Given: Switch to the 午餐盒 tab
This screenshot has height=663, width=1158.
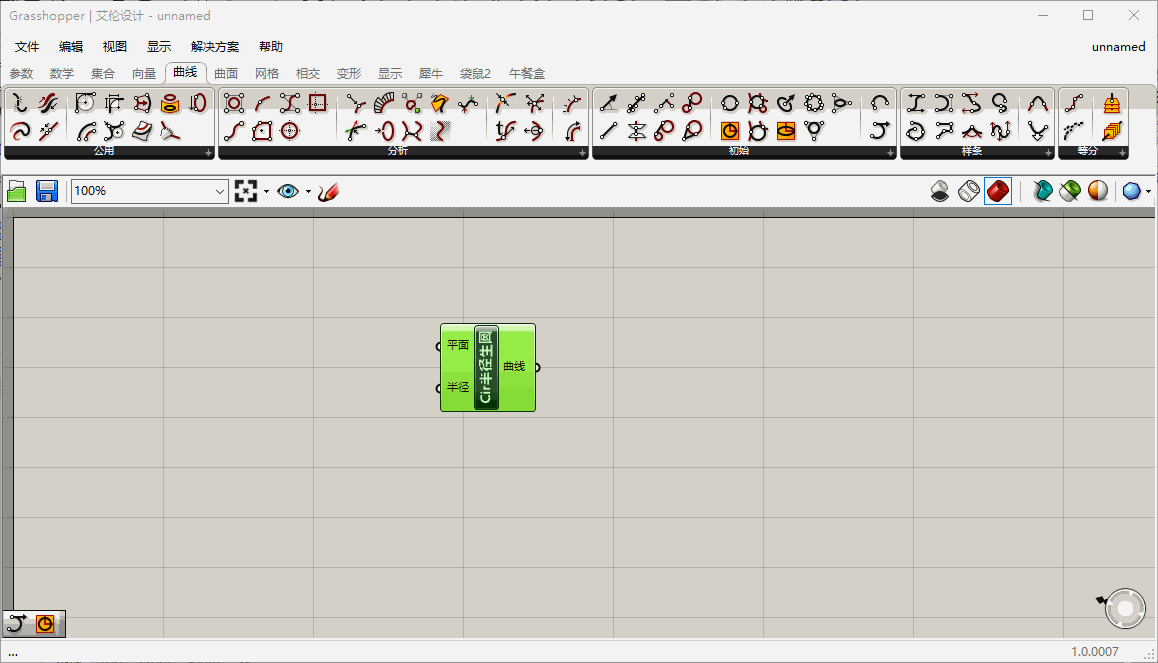Looking at the screenshot, I should coord(527,73).
